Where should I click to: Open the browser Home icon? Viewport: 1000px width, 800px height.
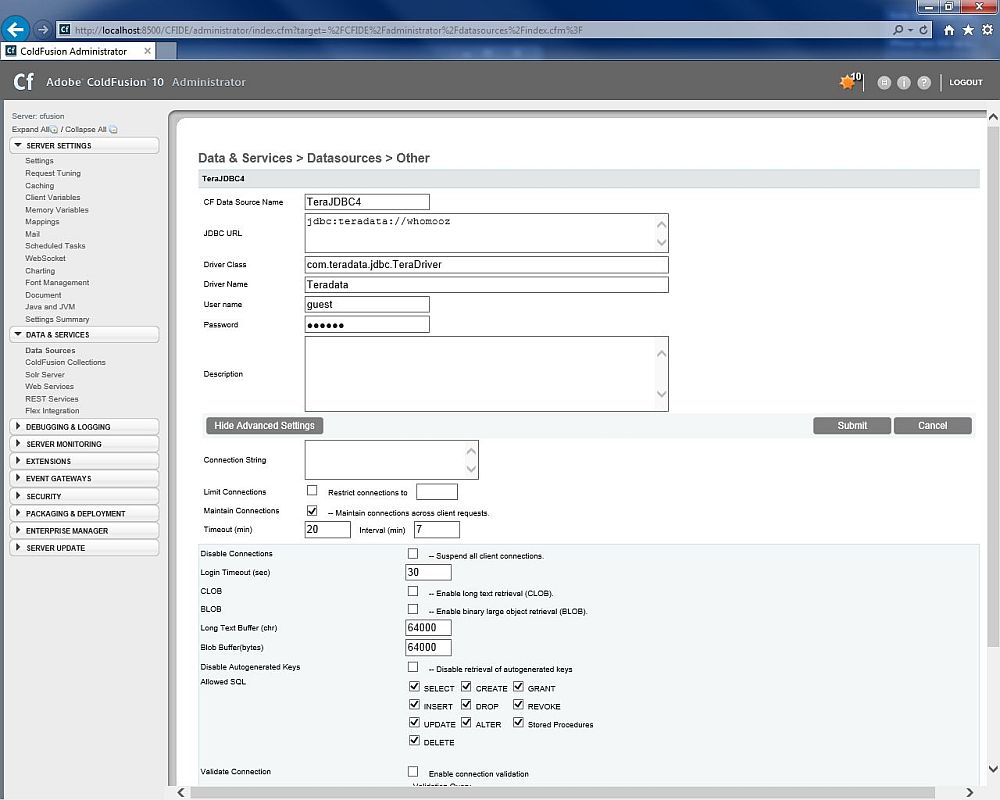(x=949, y=30)
